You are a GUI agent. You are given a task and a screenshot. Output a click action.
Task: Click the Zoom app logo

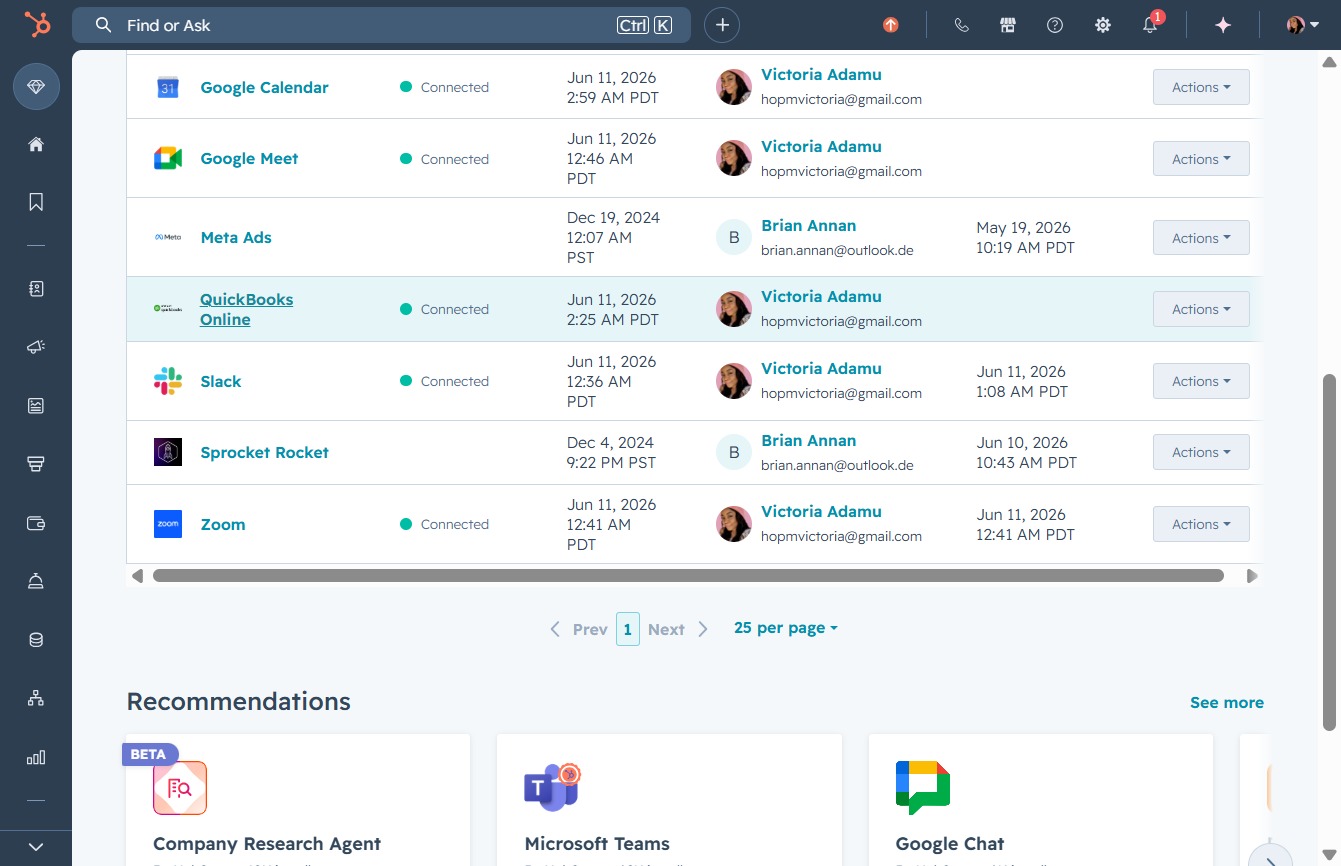tap(167, 524)
